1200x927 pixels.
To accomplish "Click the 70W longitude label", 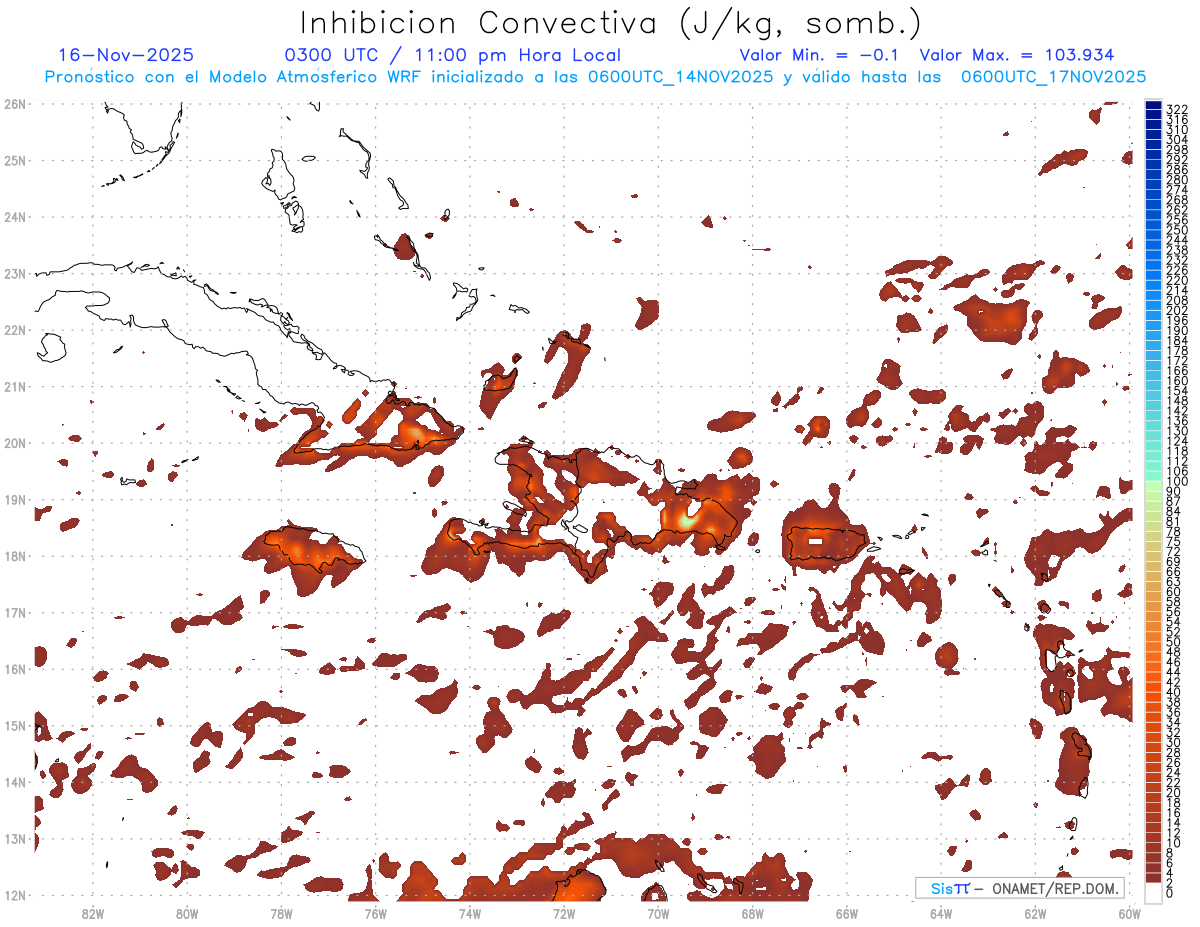I will [658, 913].
